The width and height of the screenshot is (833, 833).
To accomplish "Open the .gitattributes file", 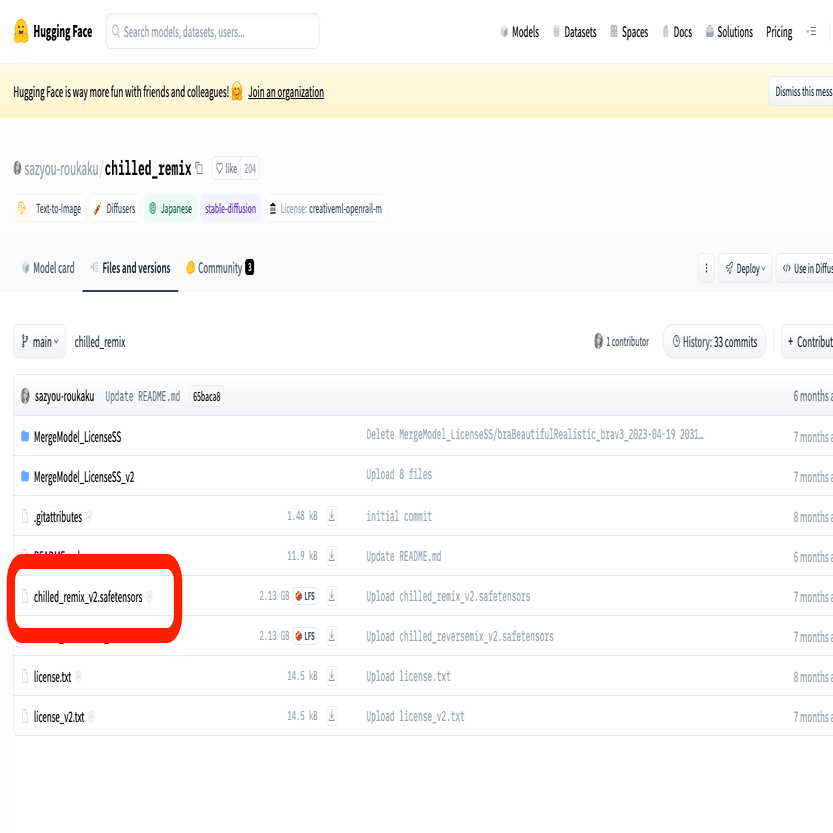I will pyautogui.click(x=58, y=516).
